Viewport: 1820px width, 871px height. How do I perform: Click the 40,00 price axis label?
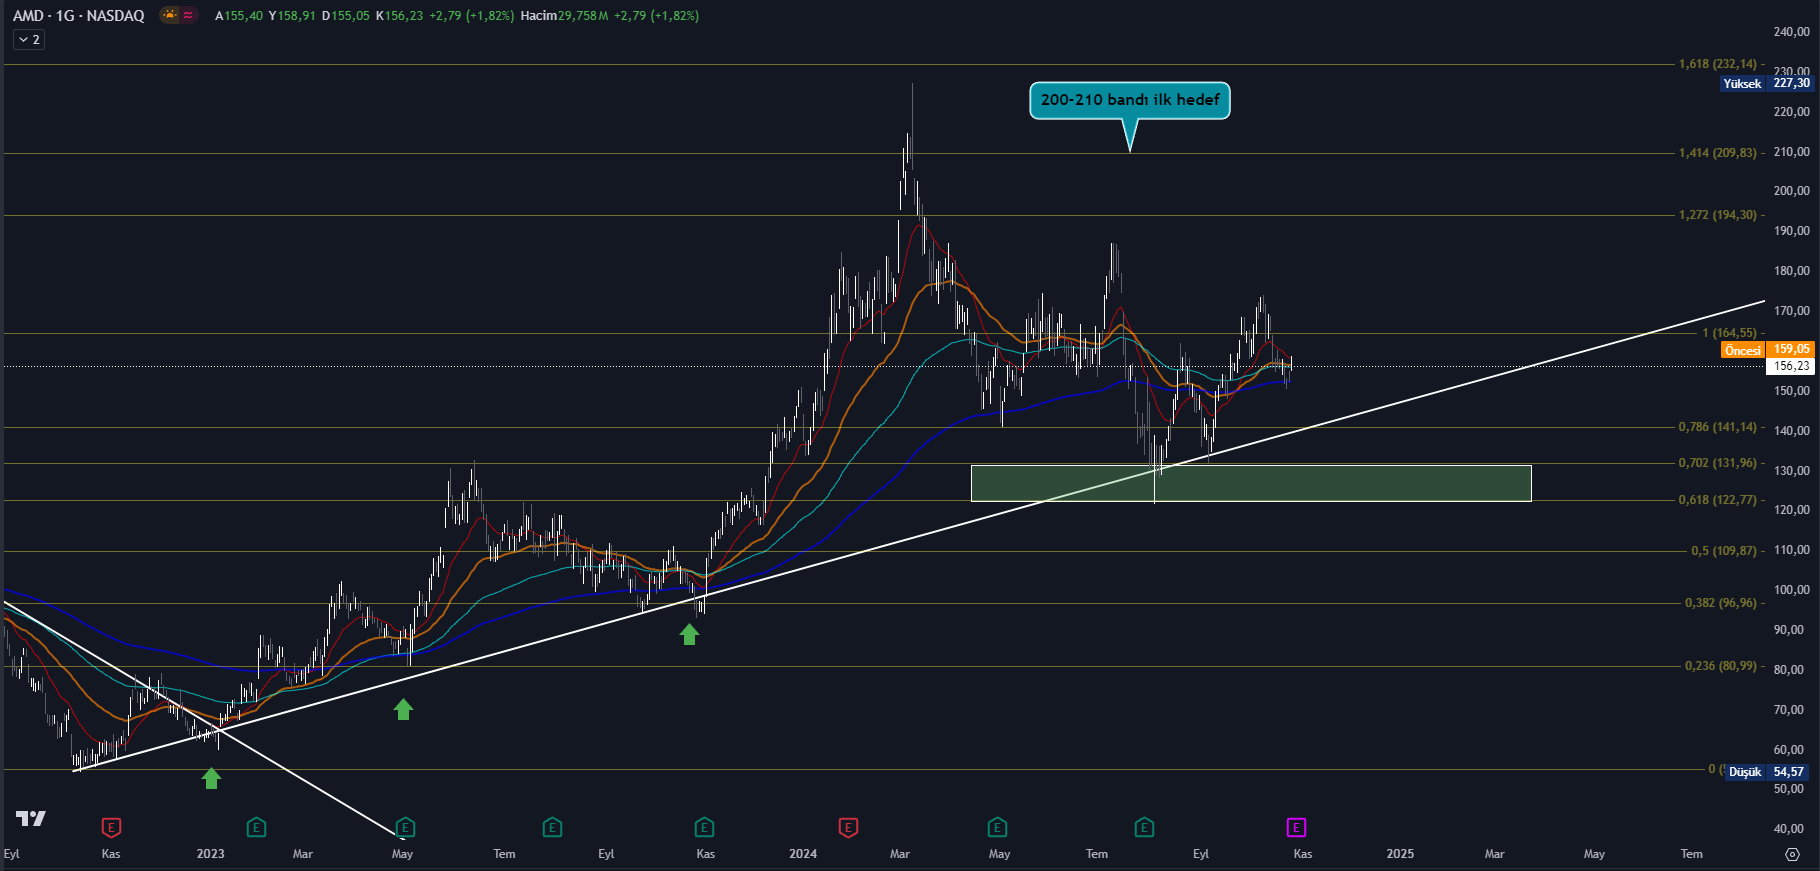click(x=1791, y=829)
